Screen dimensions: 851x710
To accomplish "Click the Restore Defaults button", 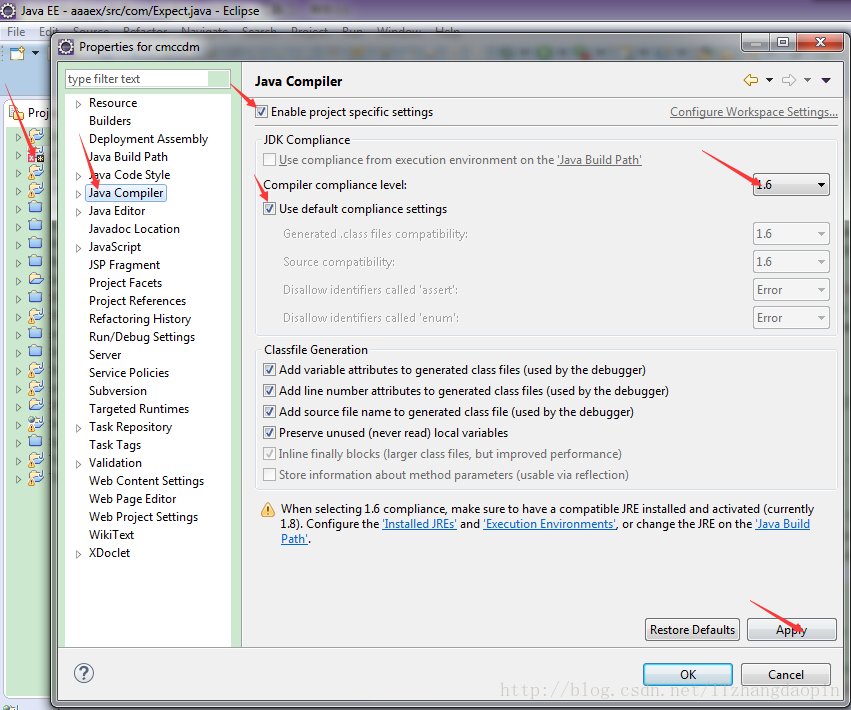I will pos(692,630).
